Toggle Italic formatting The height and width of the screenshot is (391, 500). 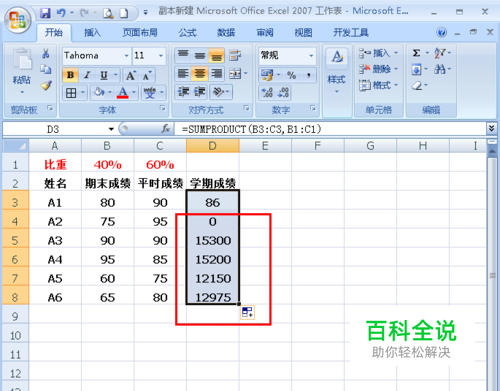87,75
